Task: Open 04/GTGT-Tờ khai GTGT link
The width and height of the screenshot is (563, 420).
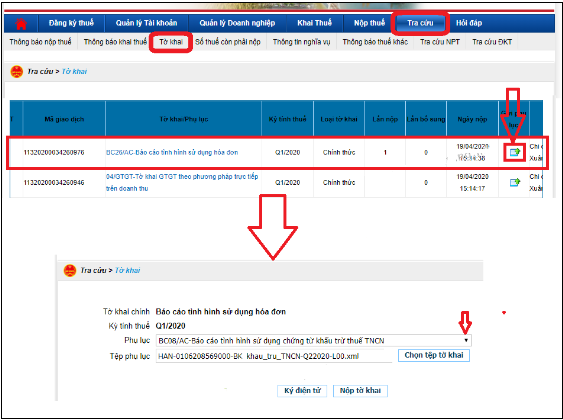Action: click(182, 182)
